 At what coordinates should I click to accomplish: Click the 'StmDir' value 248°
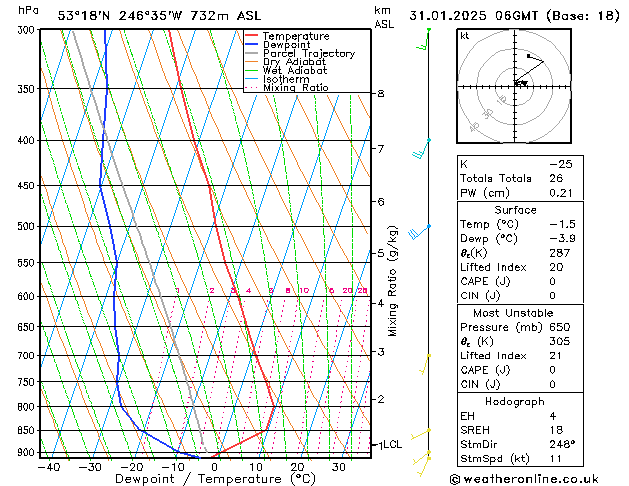(x=562, y=444)
